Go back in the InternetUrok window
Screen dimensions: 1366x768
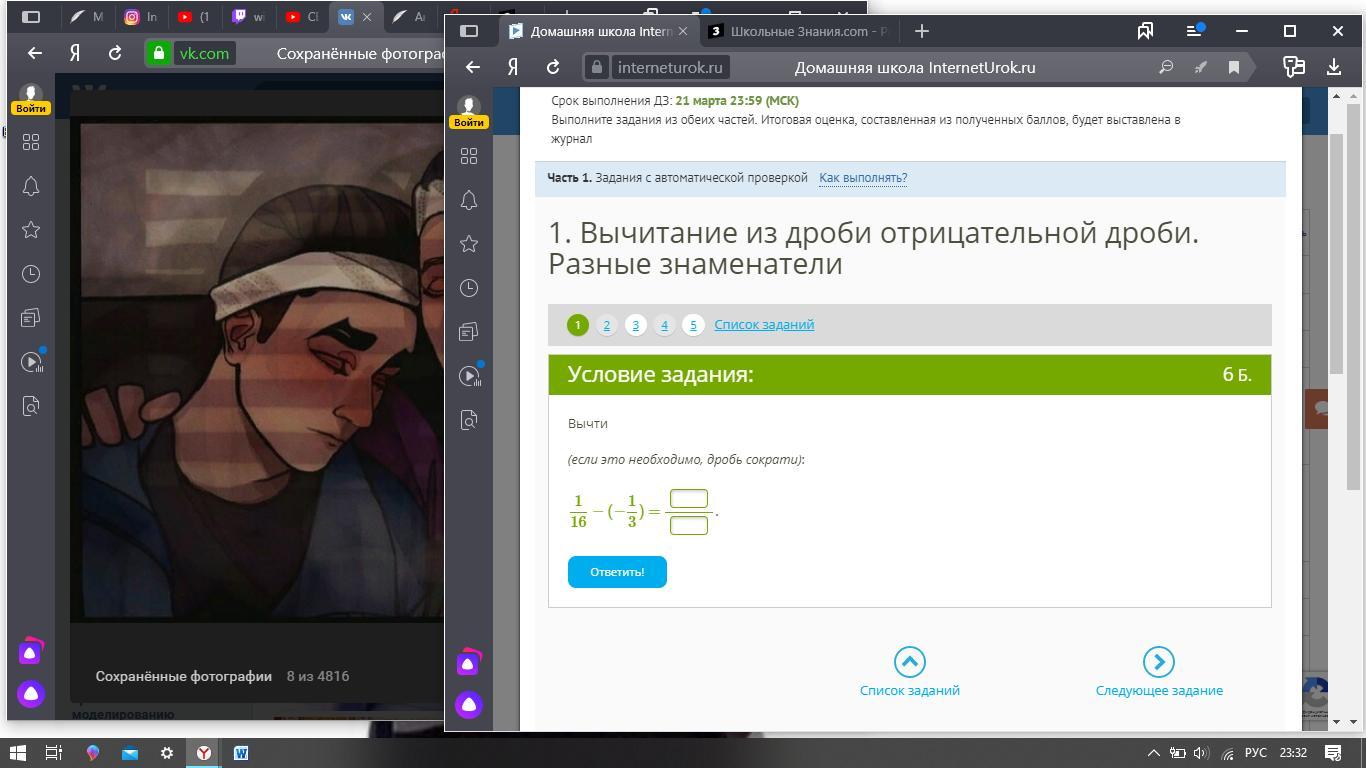click(473, 67)
